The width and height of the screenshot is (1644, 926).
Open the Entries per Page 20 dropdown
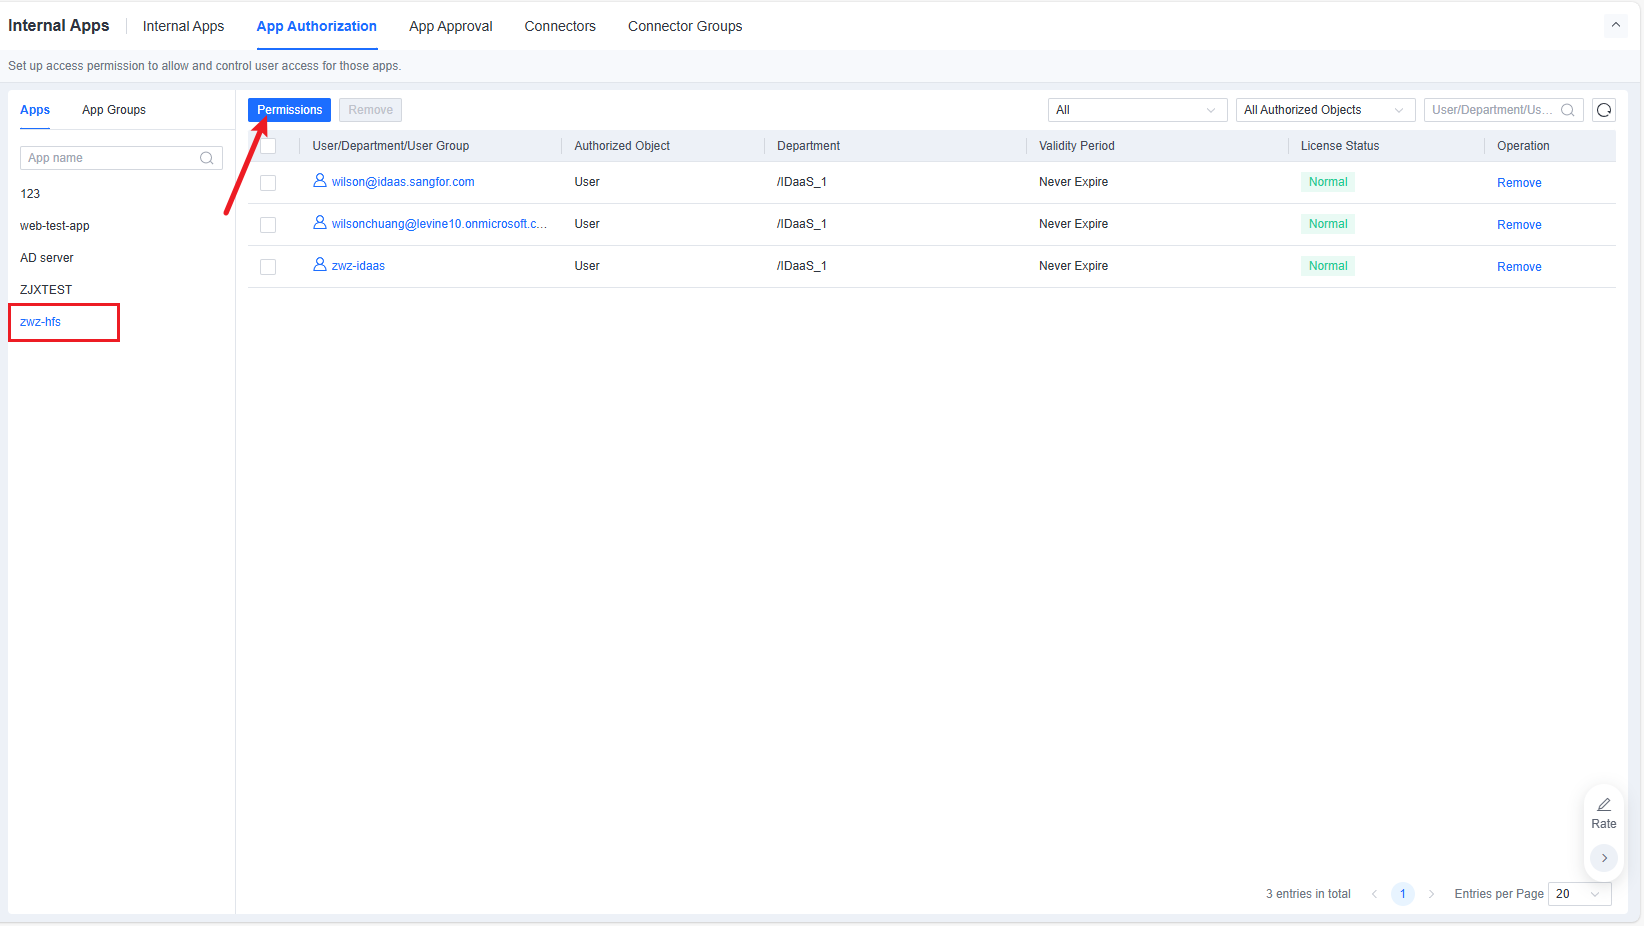point(1579,894)
